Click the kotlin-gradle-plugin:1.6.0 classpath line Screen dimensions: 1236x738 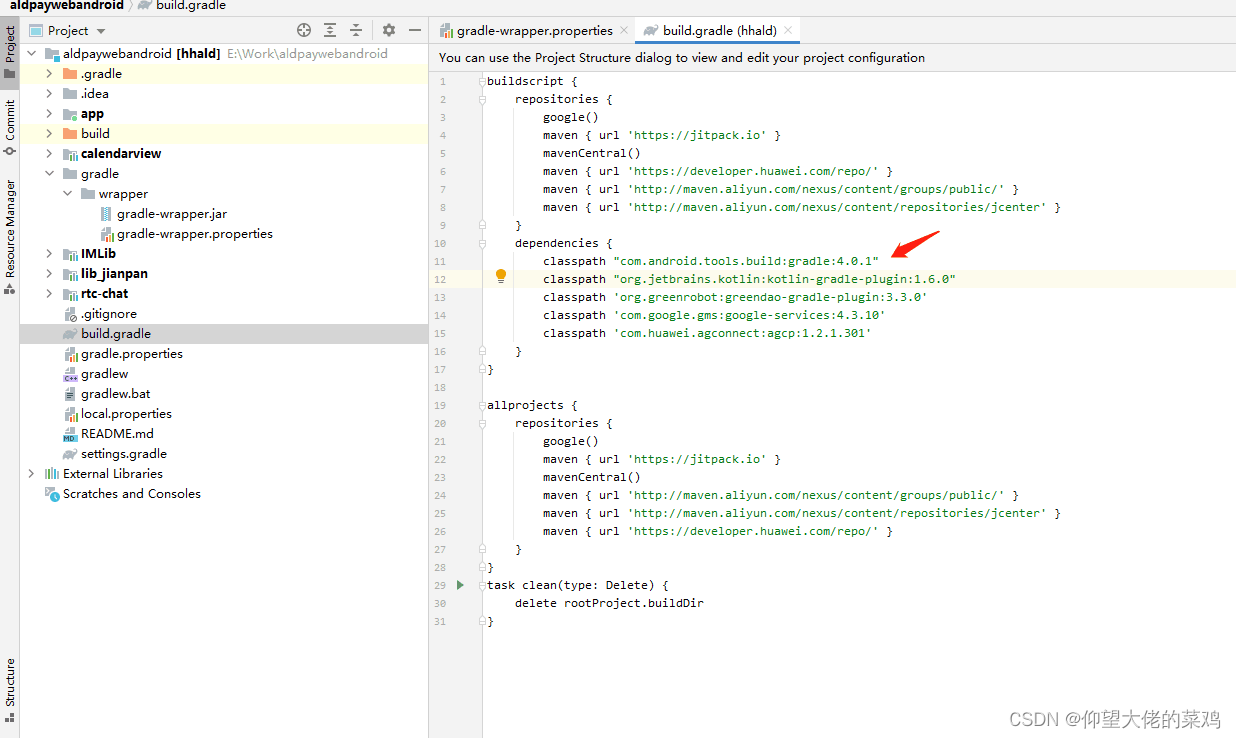tap(750, 279)
